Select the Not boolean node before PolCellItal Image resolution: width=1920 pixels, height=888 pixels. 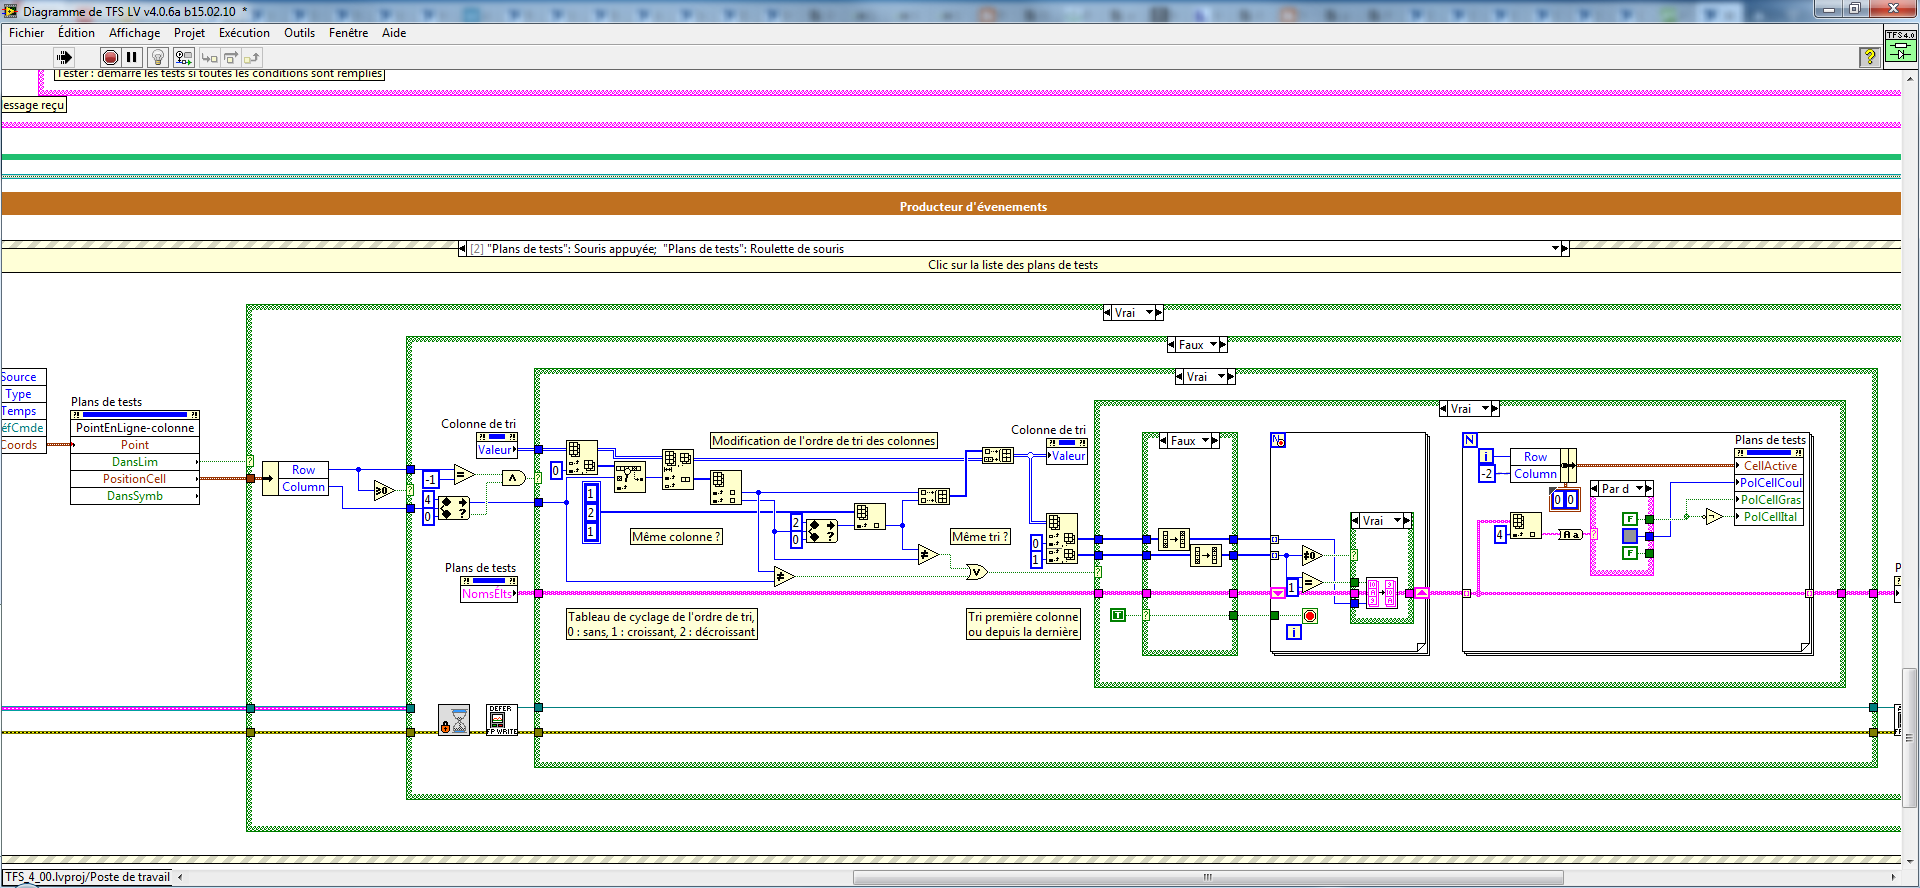(x=1714, y=517)
